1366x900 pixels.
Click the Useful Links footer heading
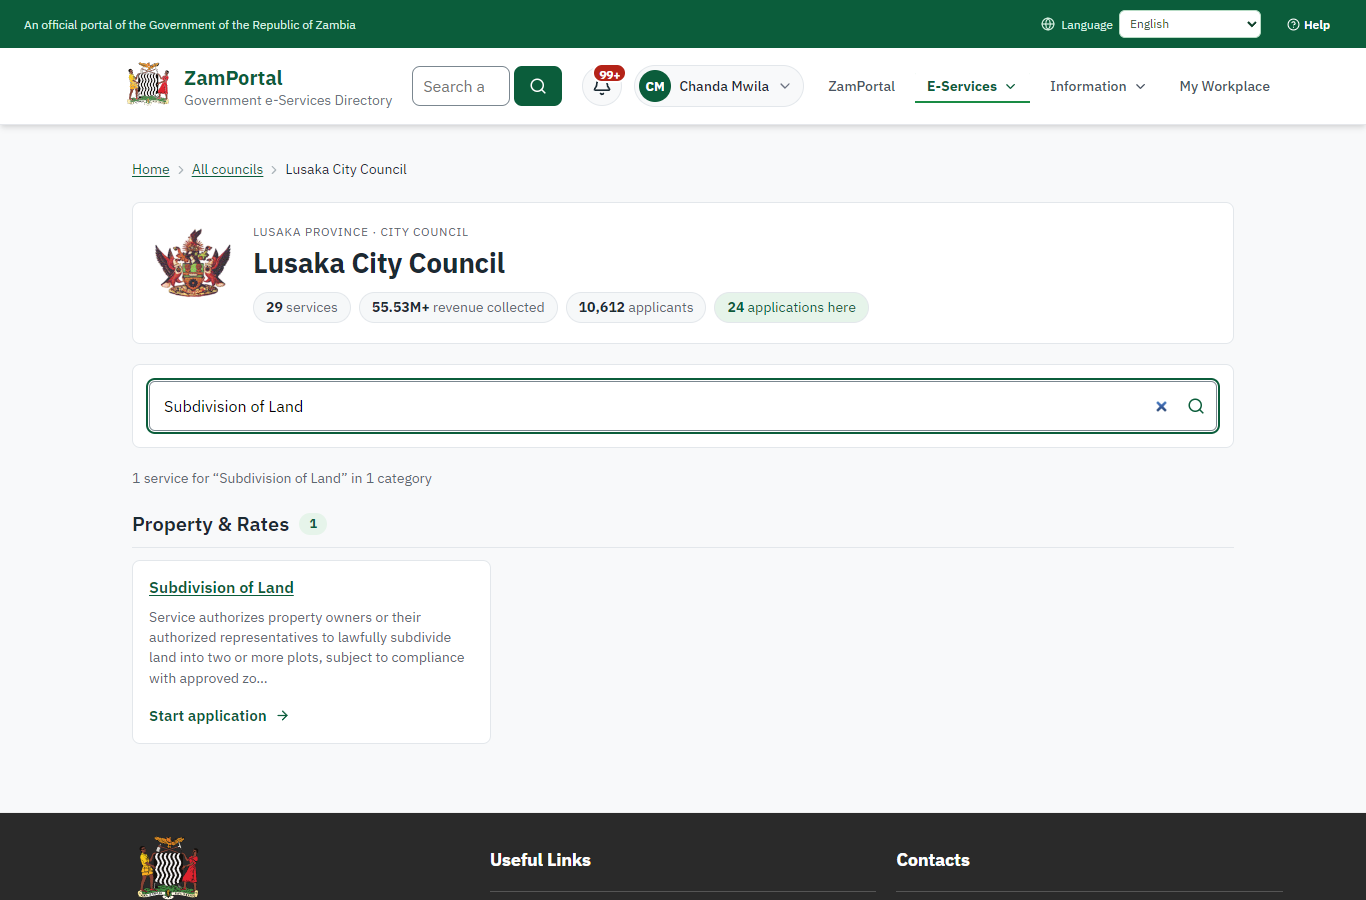coord(540,860)
